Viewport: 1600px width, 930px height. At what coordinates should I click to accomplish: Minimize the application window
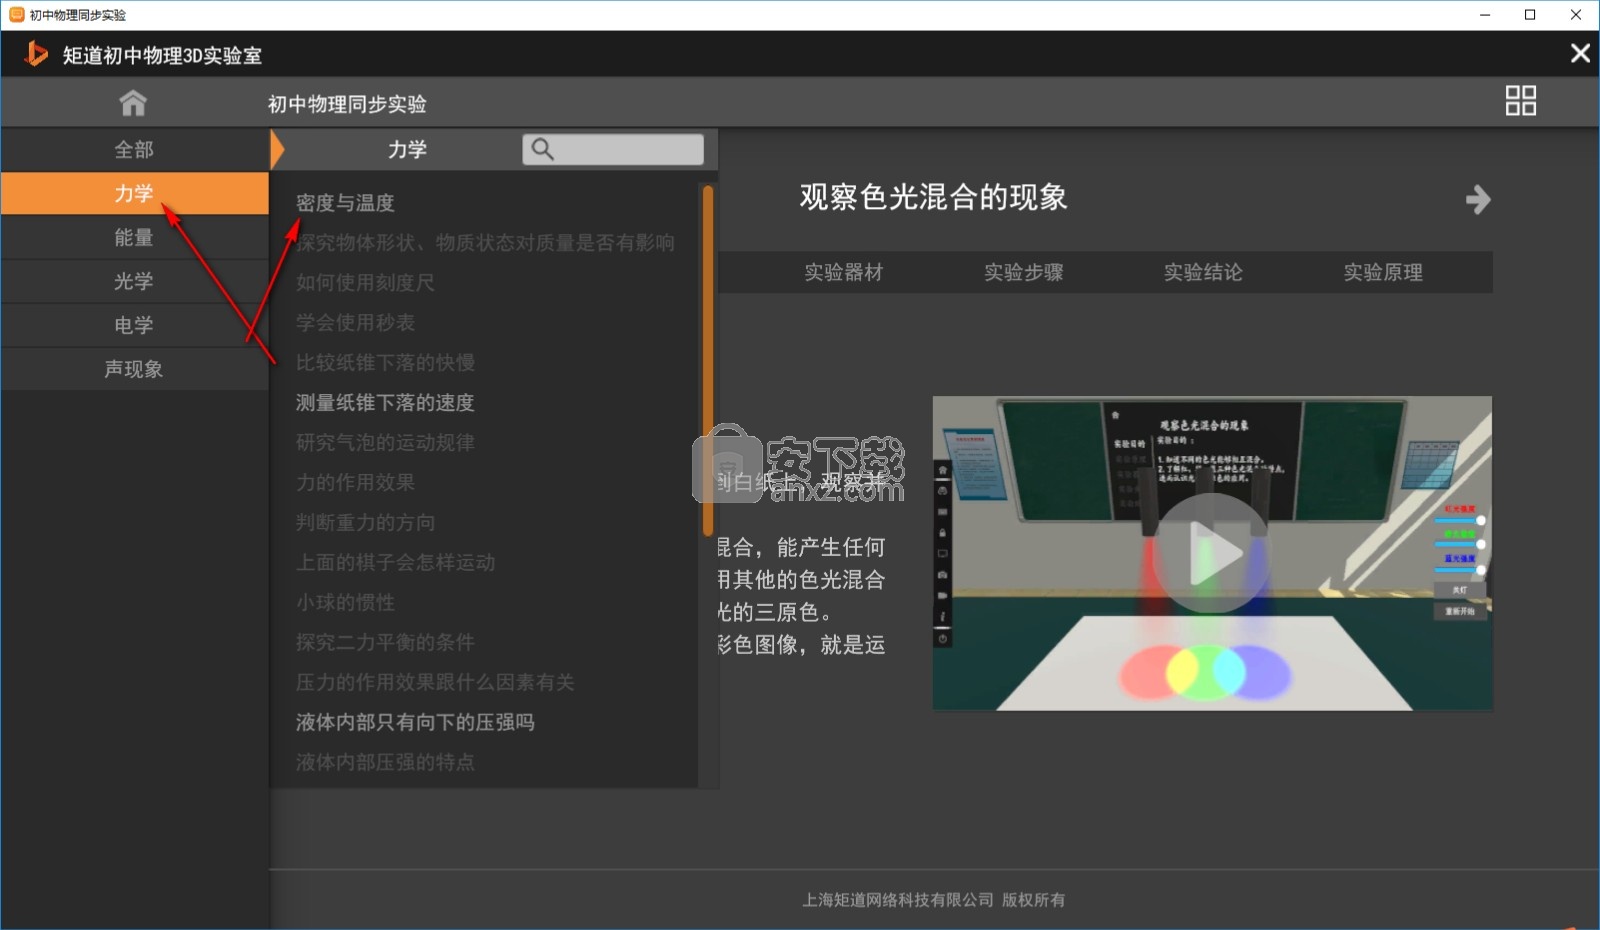point(1485,14)
